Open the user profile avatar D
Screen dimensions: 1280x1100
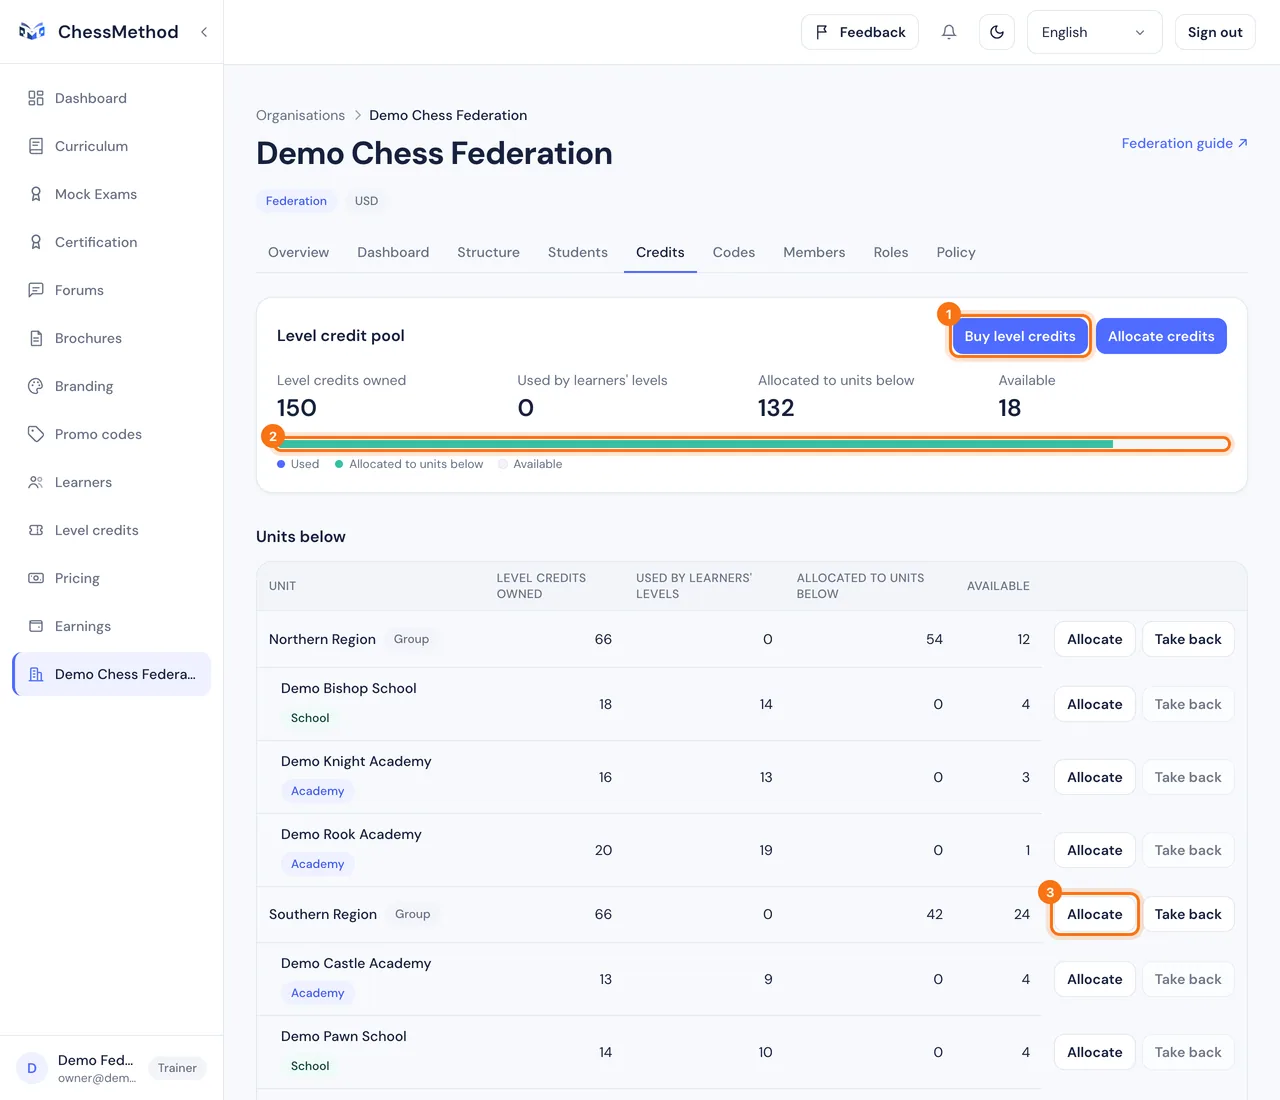point(32,1068)
